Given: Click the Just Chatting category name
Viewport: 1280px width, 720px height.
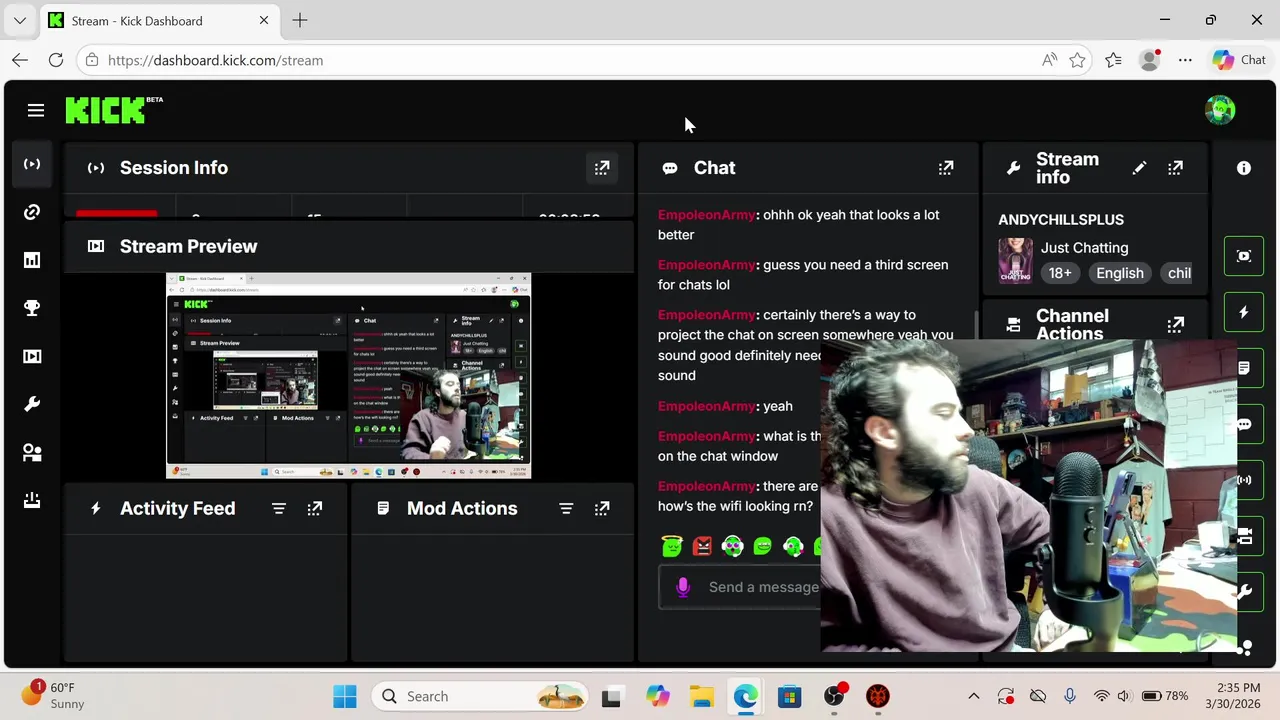Looking at the screenshot, I should coord(1084,248).
